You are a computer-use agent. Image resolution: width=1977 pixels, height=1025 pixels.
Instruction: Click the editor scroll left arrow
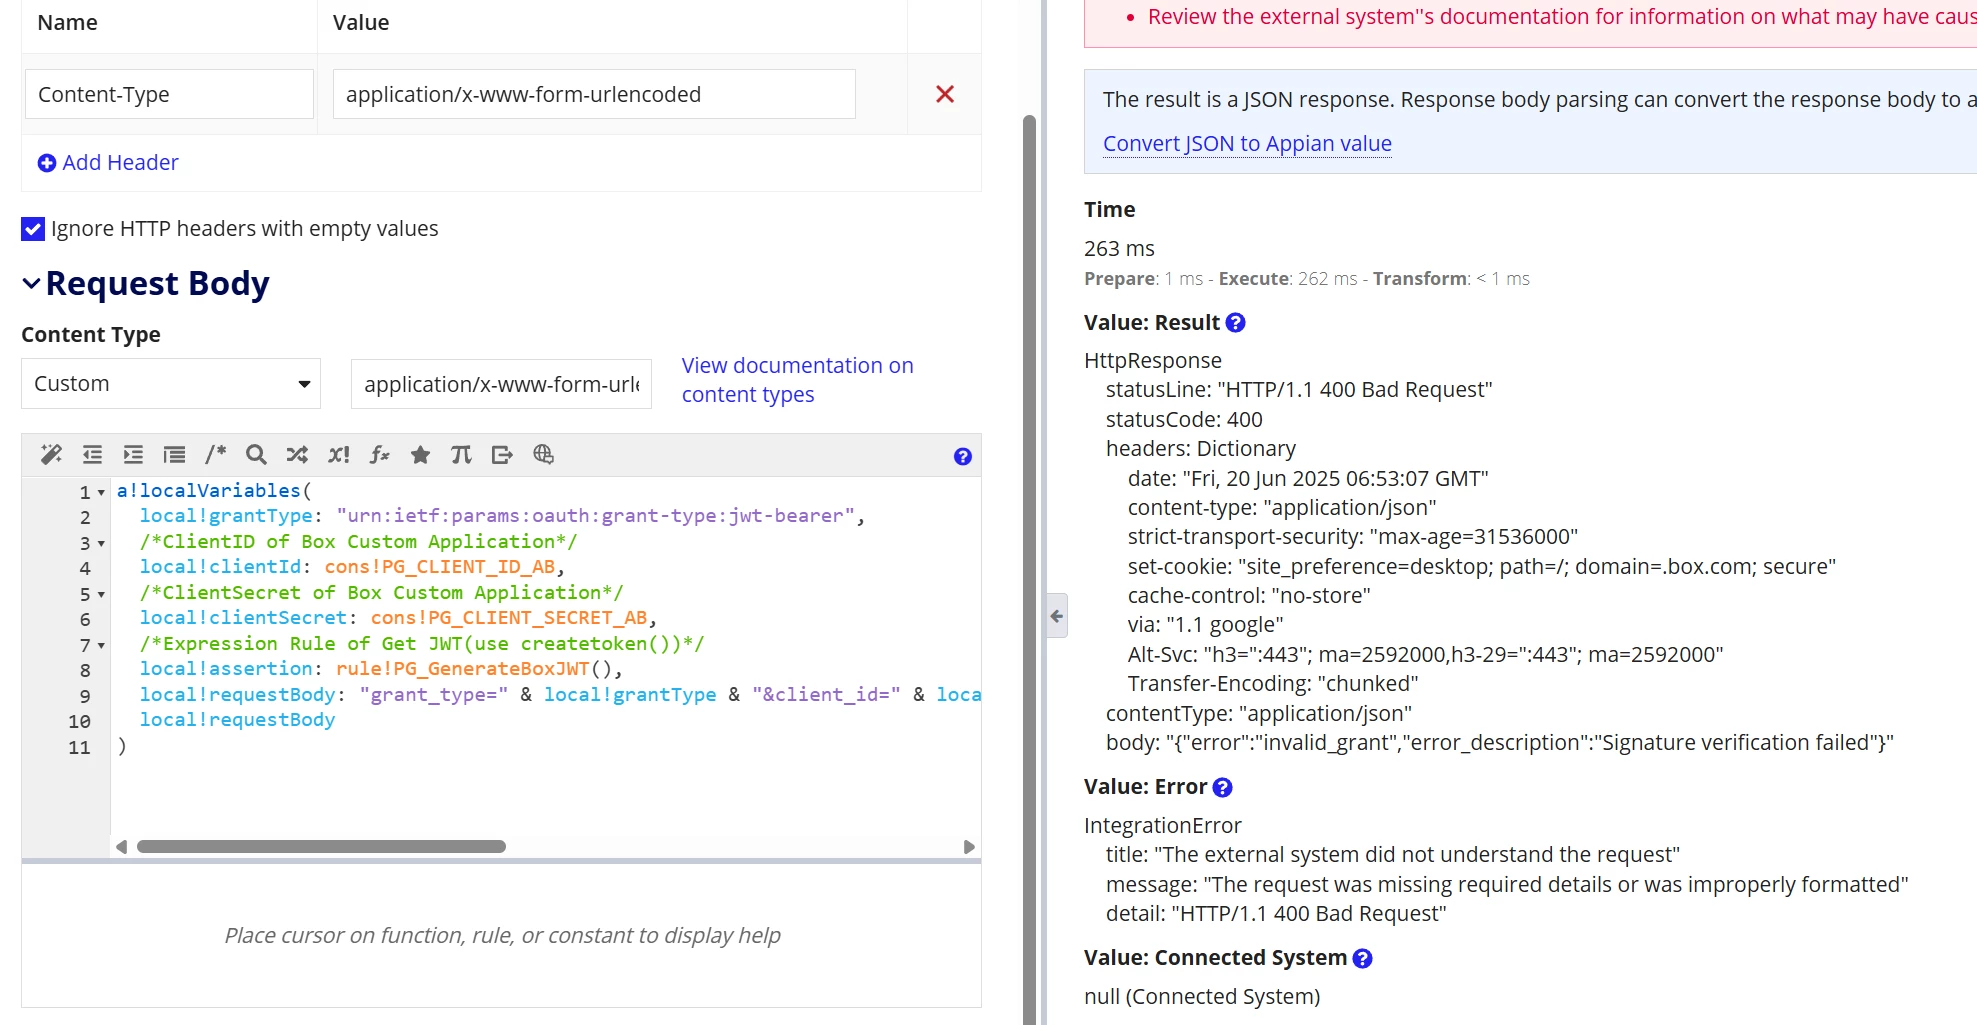[x=122, y=847]
